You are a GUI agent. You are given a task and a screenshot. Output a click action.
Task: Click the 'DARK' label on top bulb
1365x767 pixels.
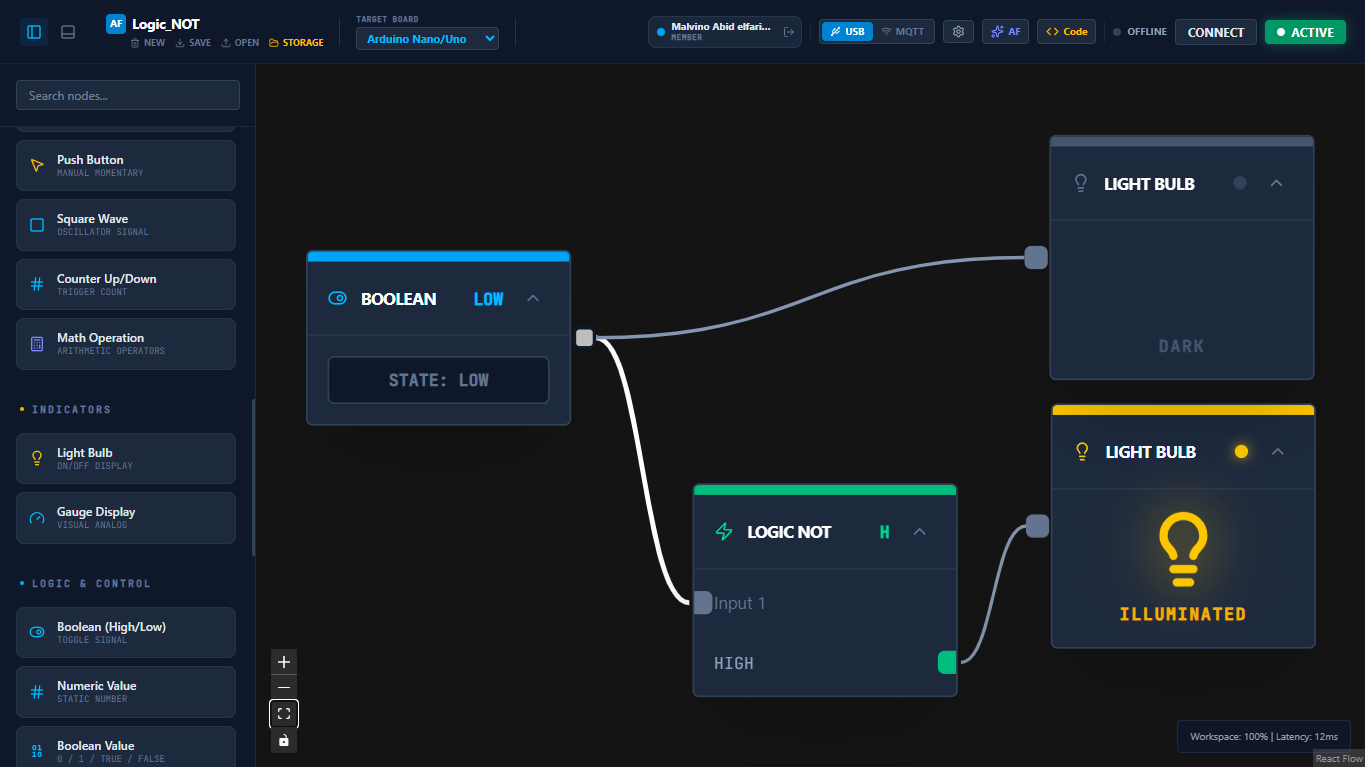1181,346
